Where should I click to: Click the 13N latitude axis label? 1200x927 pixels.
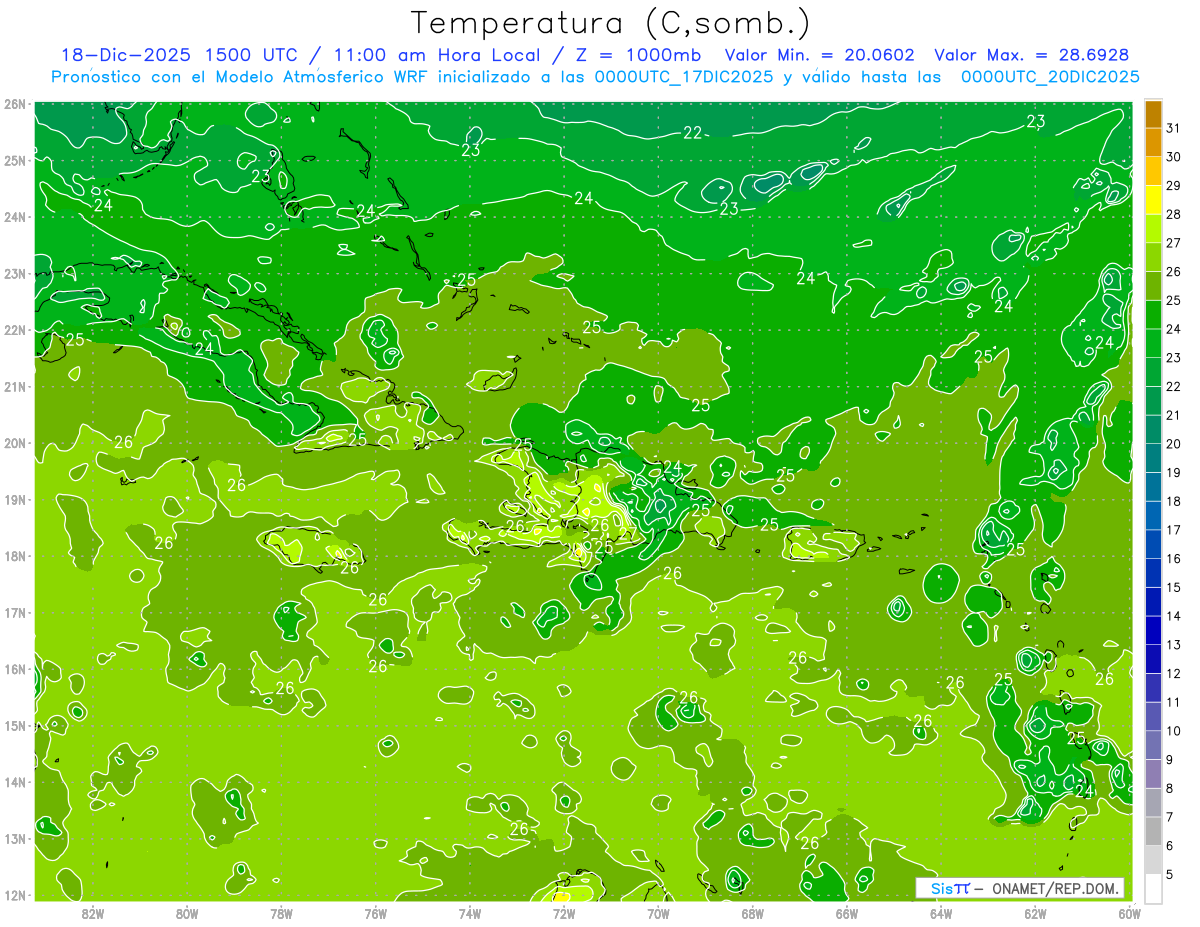click(15, 838)
